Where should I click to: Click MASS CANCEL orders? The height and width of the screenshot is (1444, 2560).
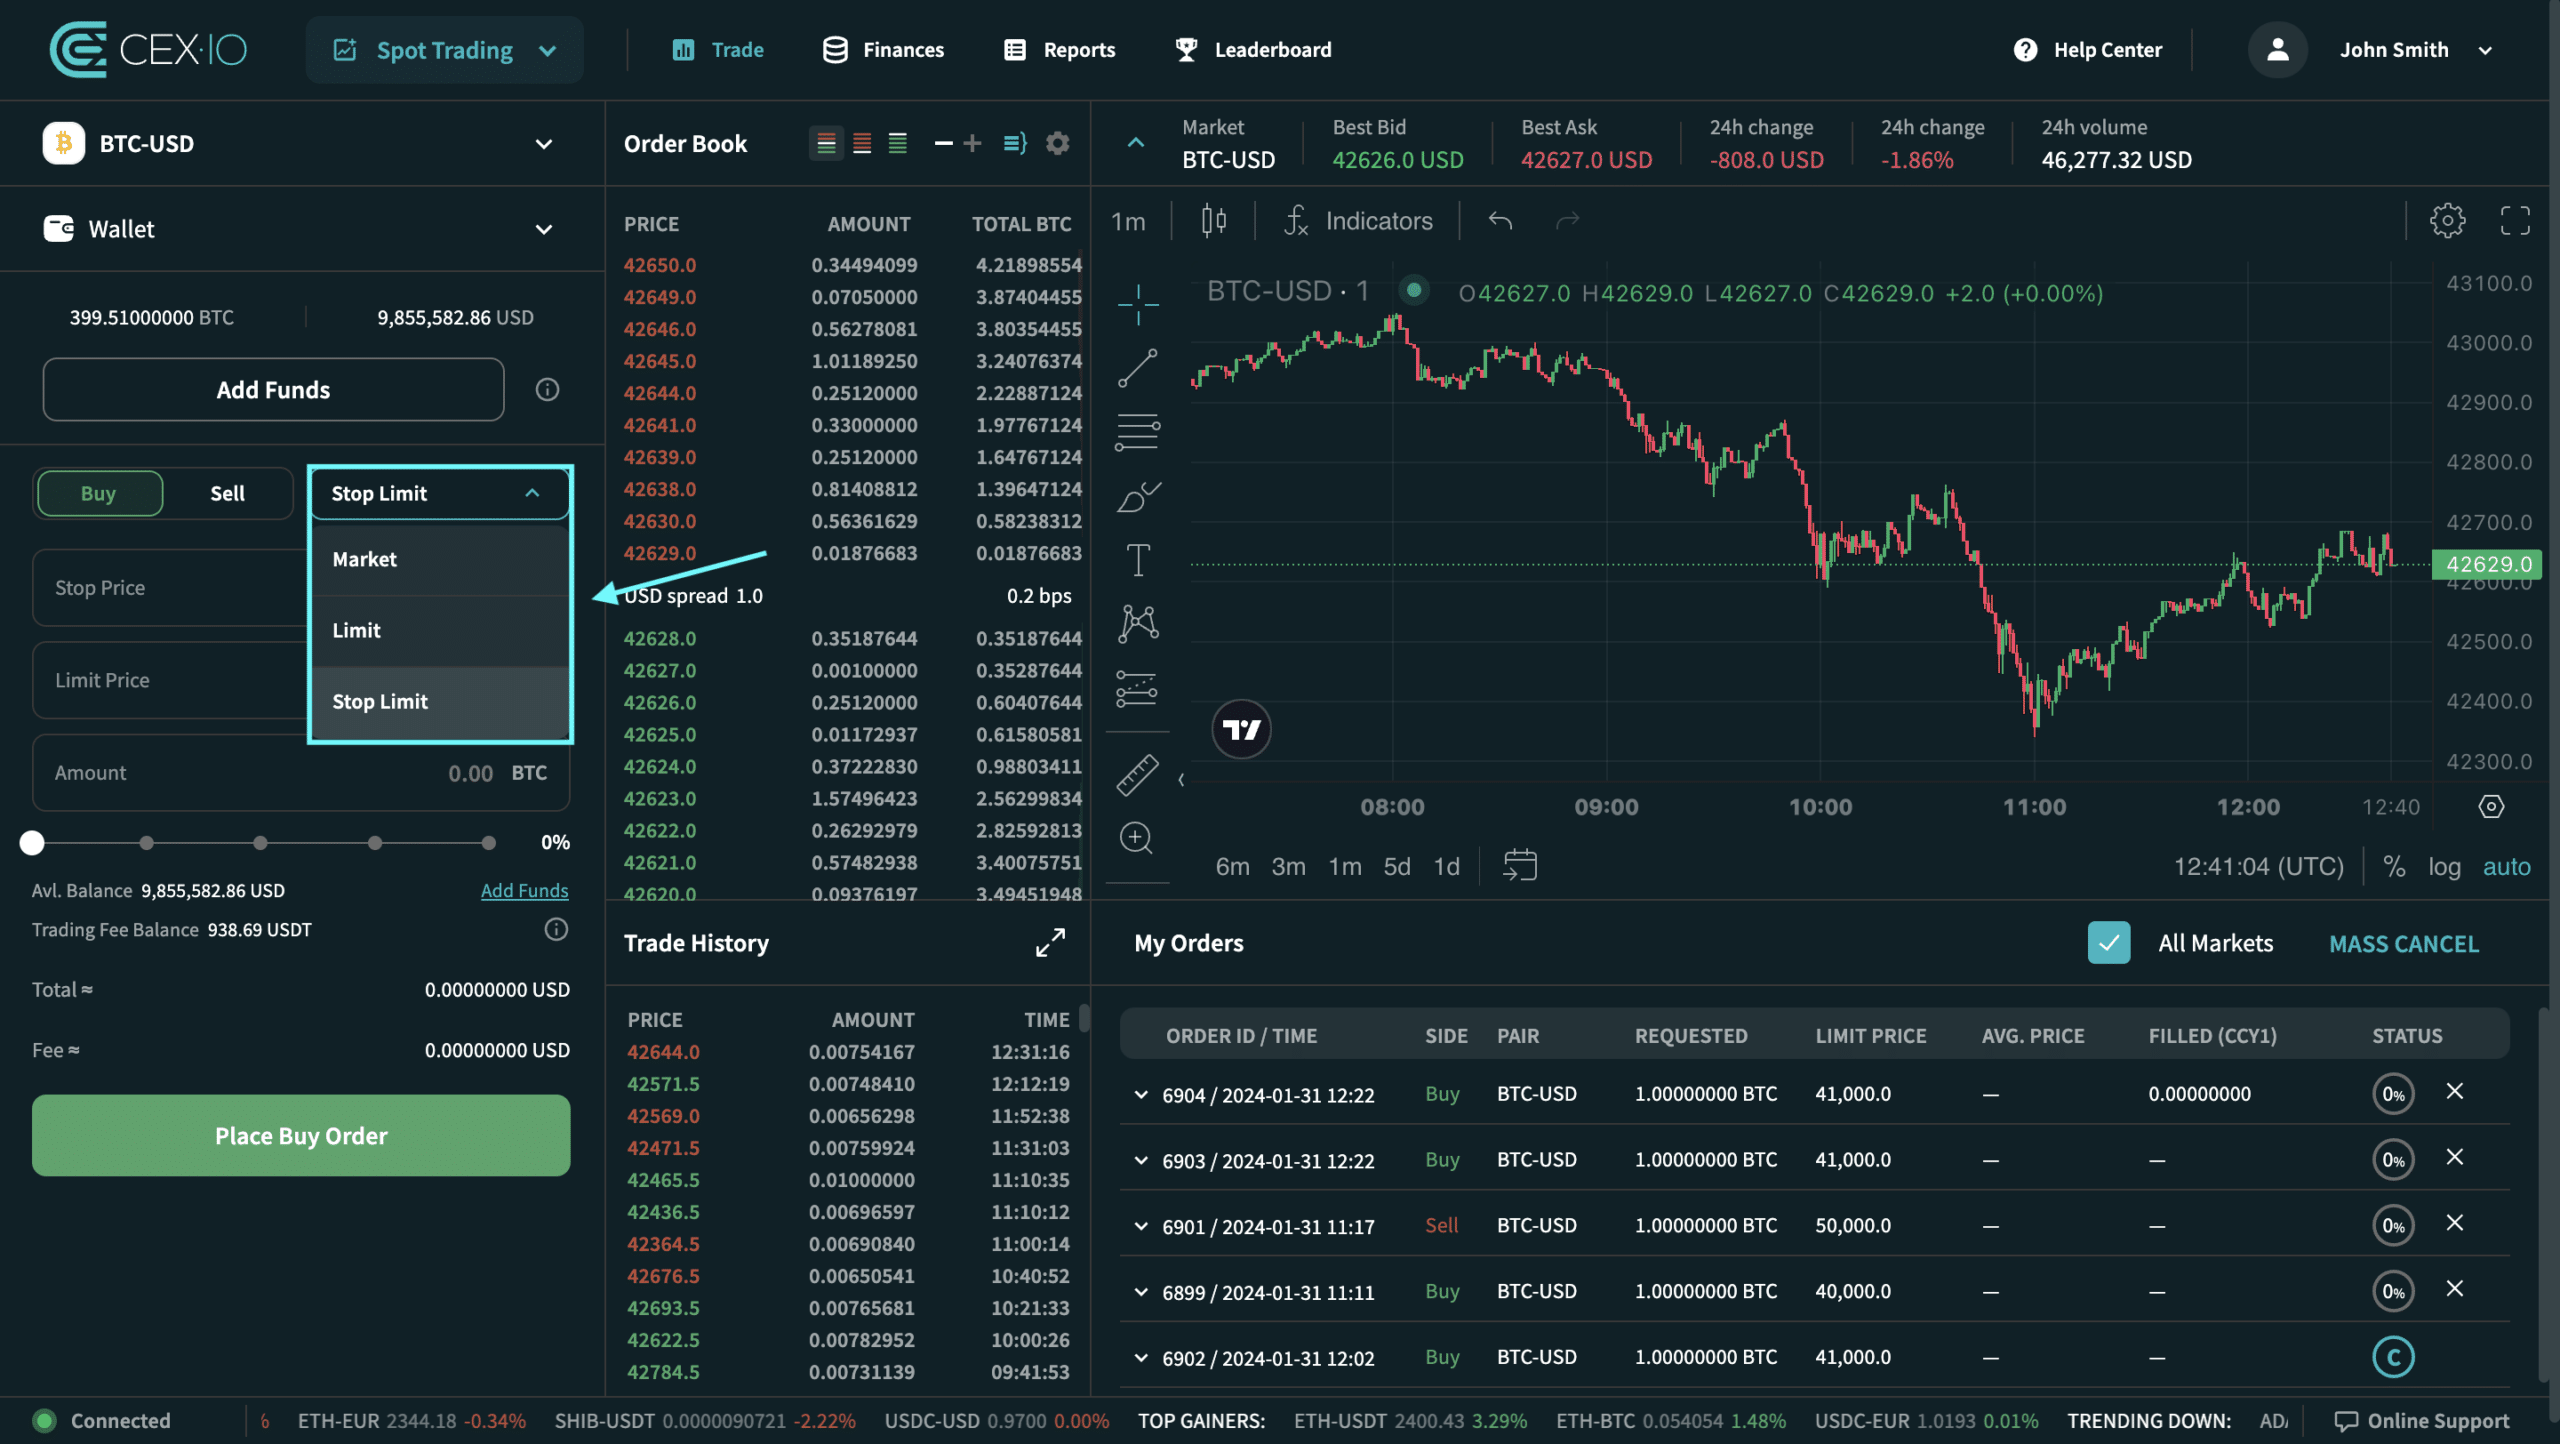[2404, 944]
